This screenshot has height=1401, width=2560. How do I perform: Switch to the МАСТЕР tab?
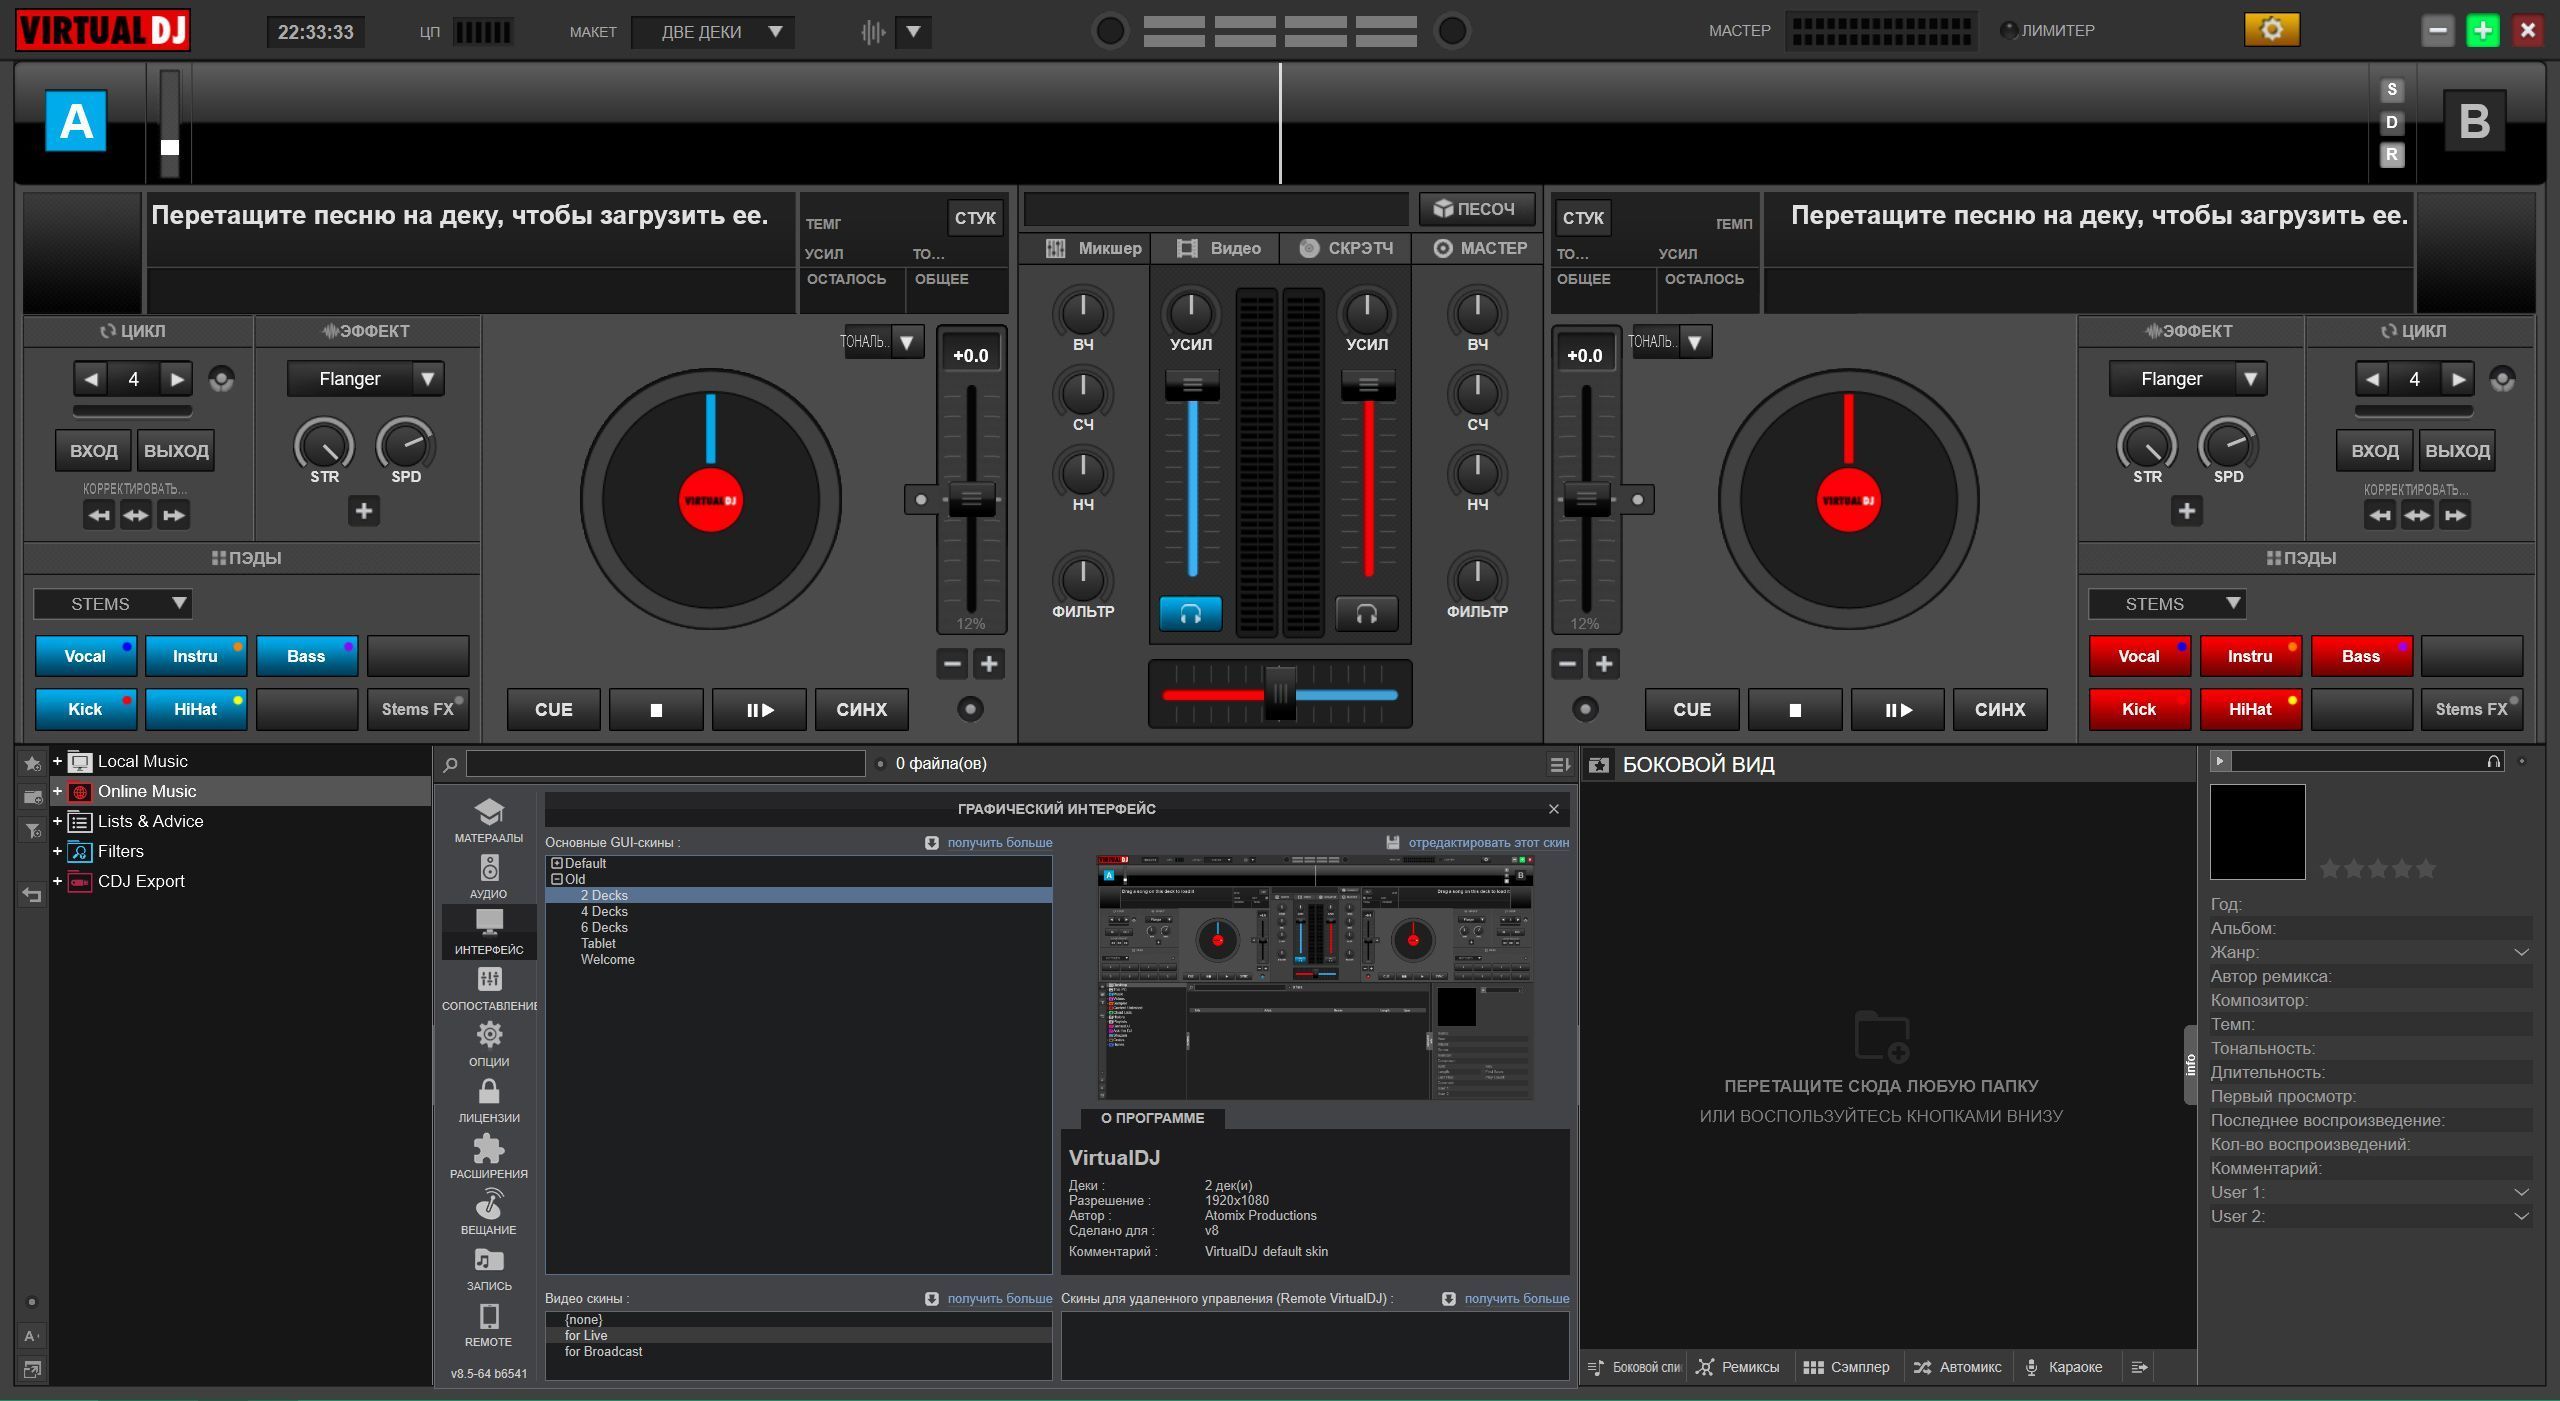tap(1480, 248)
